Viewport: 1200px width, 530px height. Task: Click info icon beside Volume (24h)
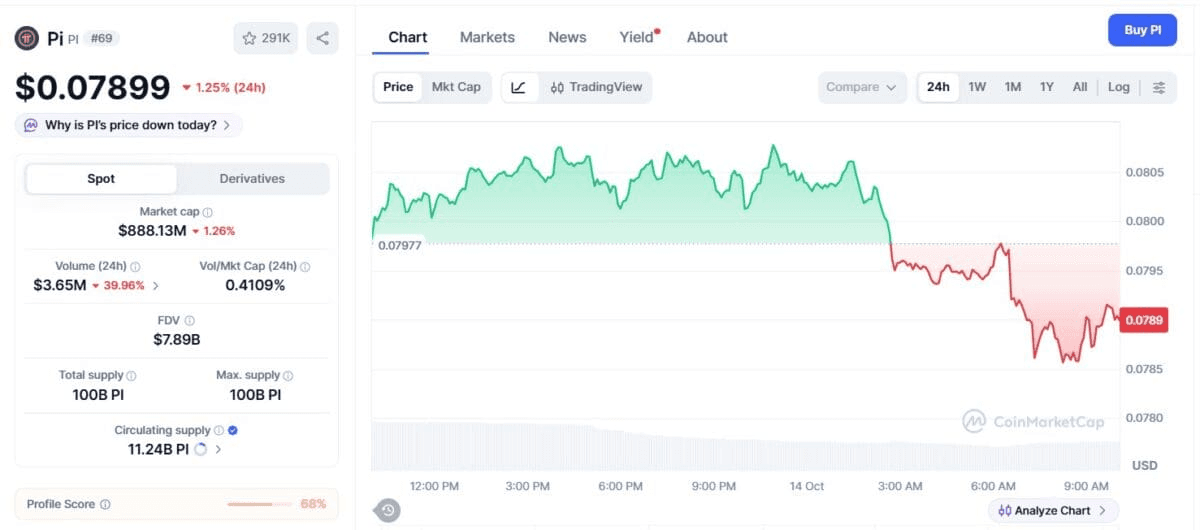coord(135,267)
